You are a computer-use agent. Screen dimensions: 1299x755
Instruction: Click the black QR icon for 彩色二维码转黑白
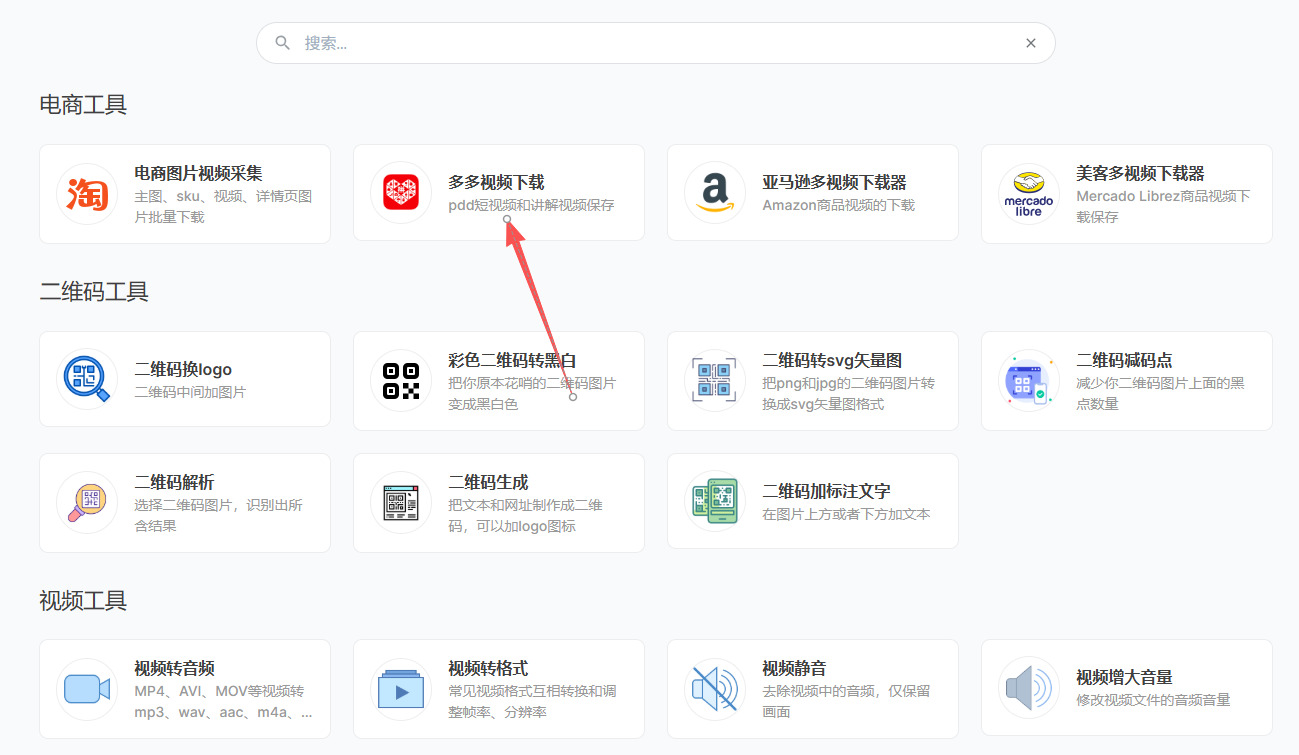(x=401, y=380)
